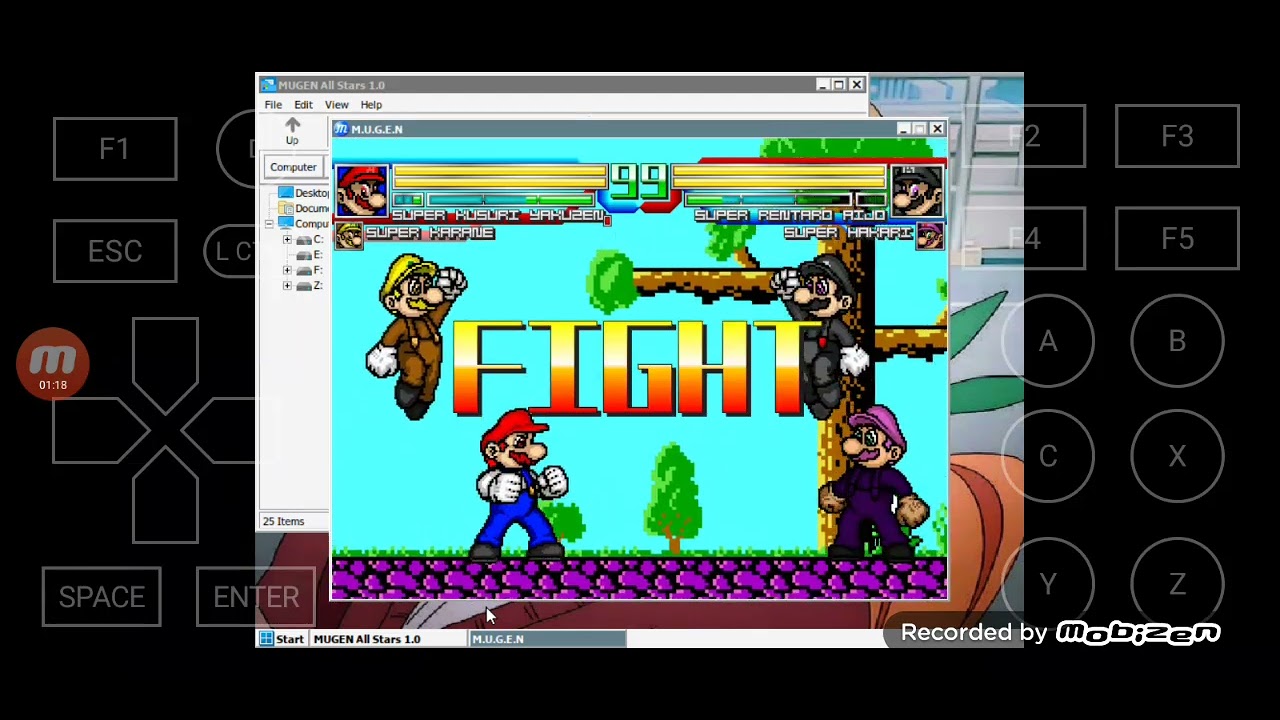Click the Mario player one portrait
Screen dimensions: 1280x720
tap(362, 192)
